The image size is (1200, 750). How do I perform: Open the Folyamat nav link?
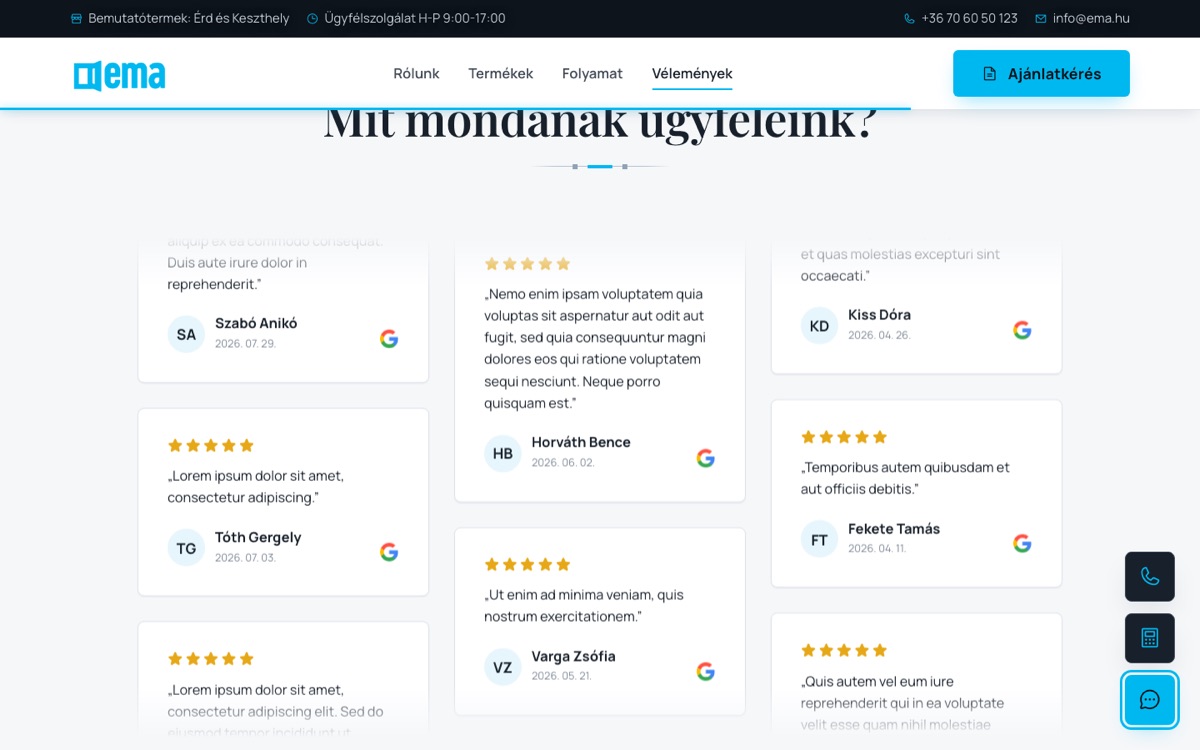coord(592,73)
